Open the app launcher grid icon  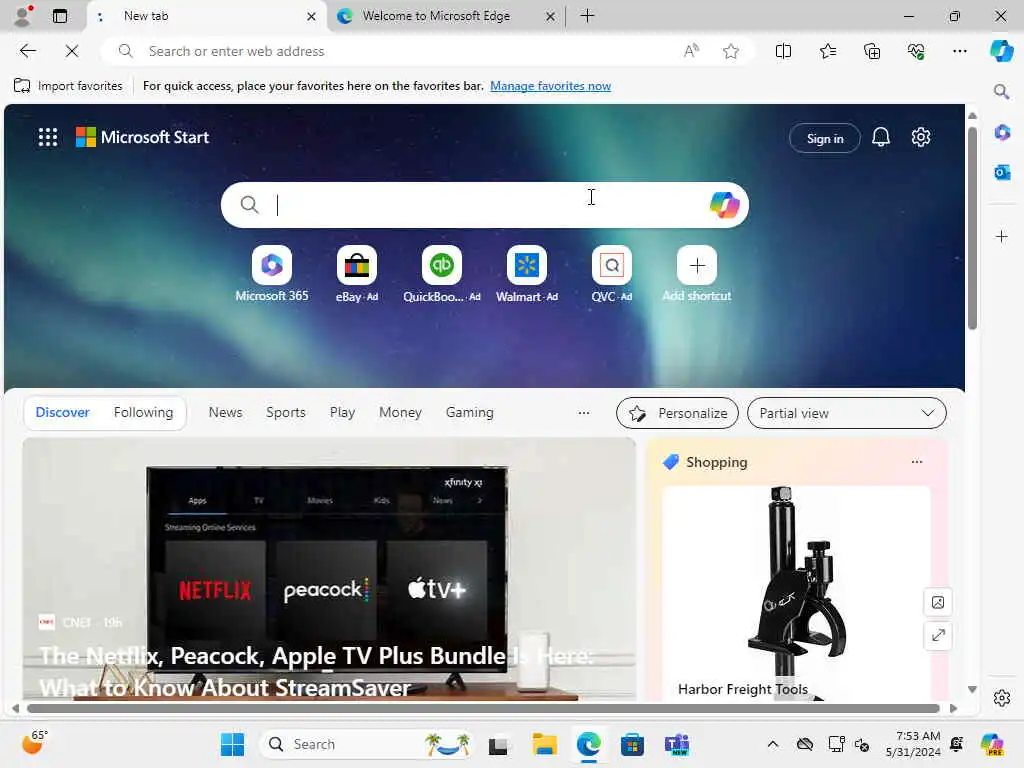48,137
